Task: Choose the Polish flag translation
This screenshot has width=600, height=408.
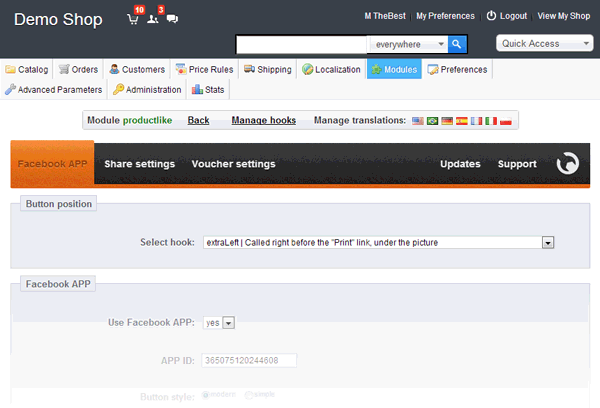Action: (x=506, y=120)
